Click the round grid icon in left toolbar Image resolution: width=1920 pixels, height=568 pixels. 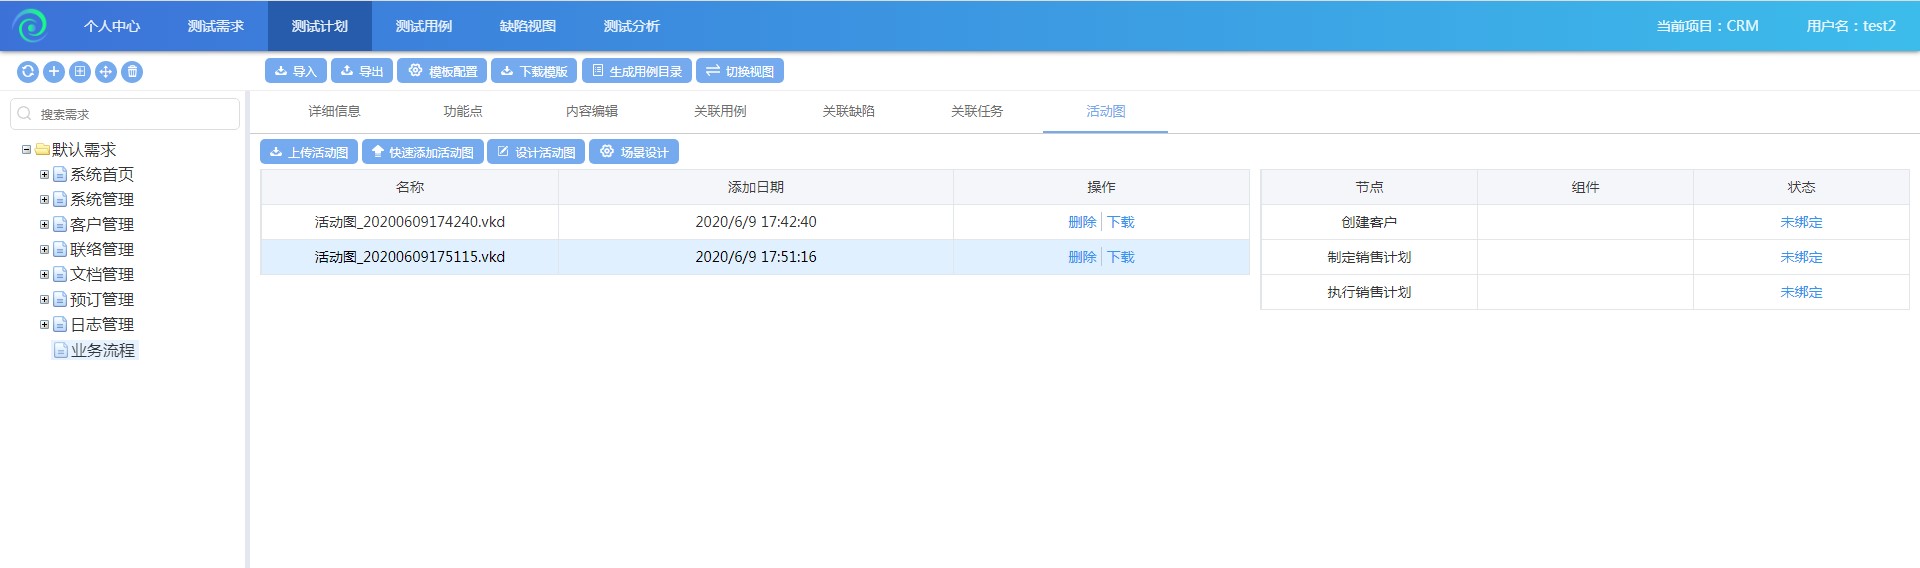[x=80, y=72]
